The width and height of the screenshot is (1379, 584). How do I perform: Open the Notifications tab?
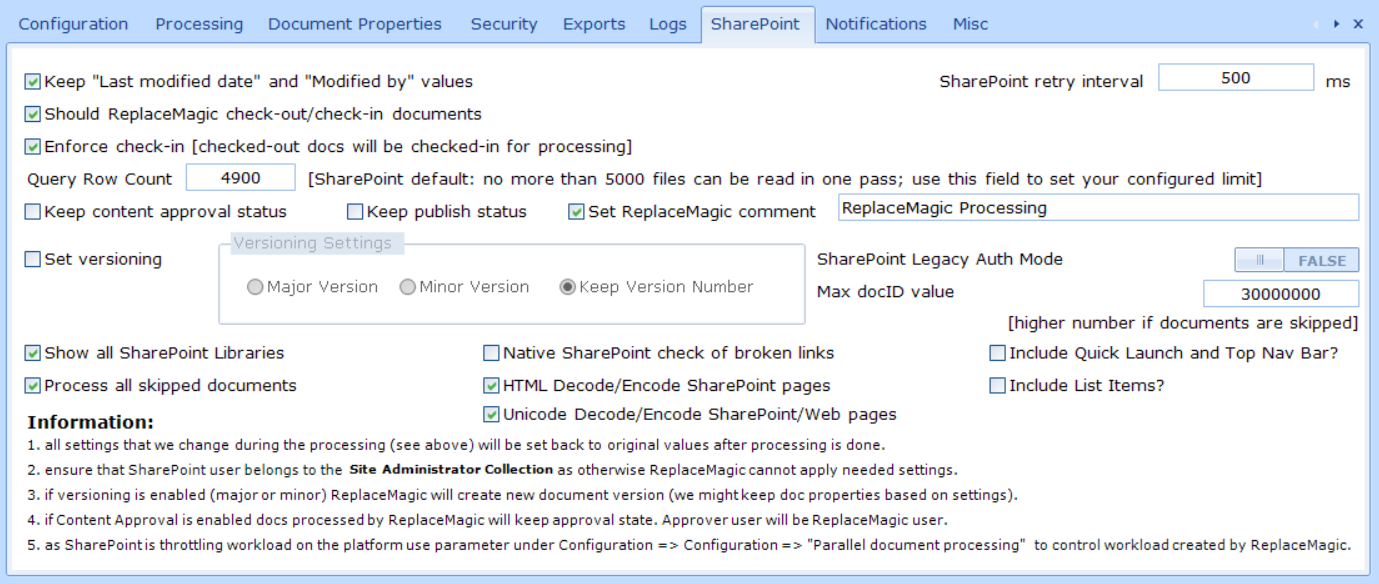[876, 24]
